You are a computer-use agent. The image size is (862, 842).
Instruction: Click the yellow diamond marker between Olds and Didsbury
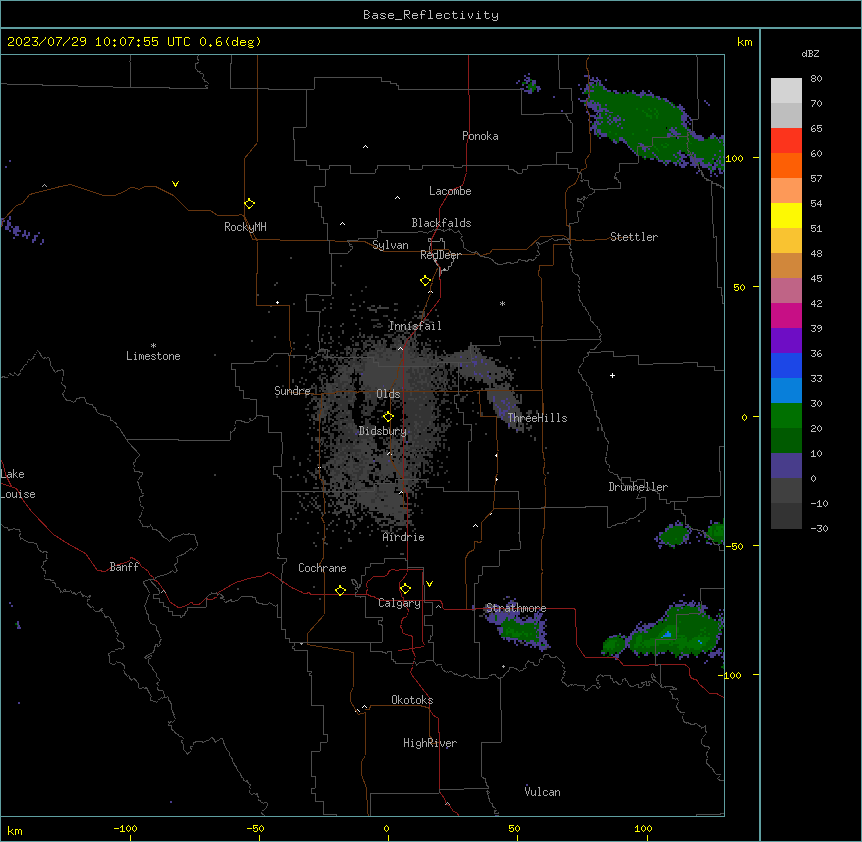[388, 417]
